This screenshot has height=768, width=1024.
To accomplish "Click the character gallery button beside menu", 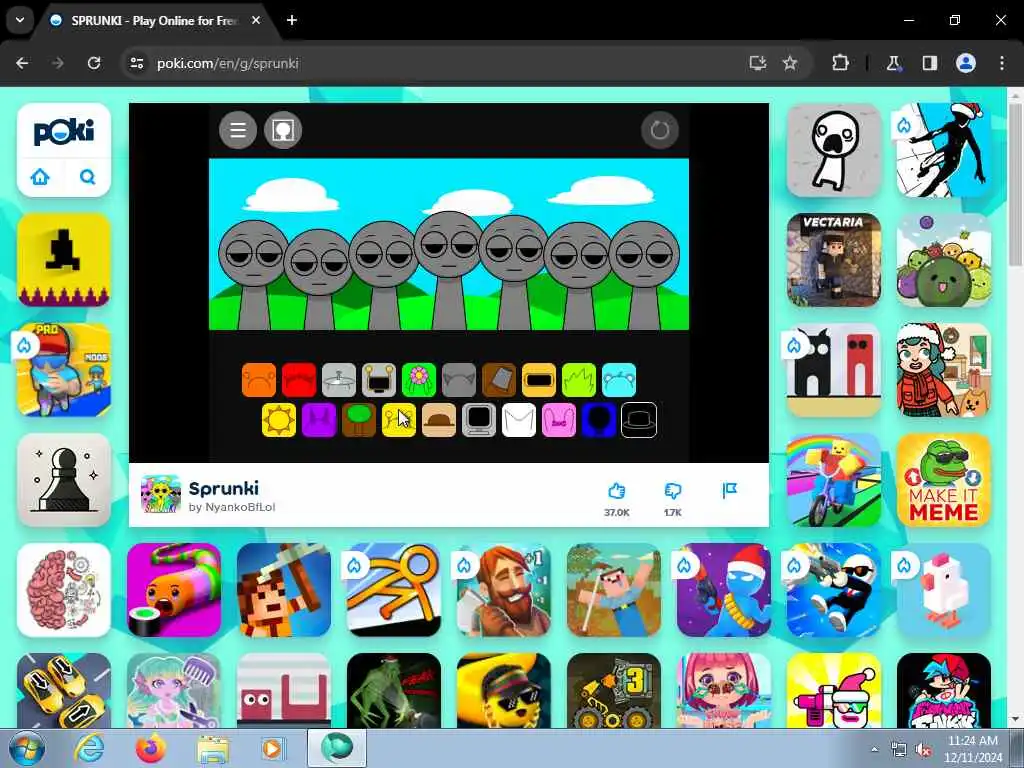I will 283,130.
